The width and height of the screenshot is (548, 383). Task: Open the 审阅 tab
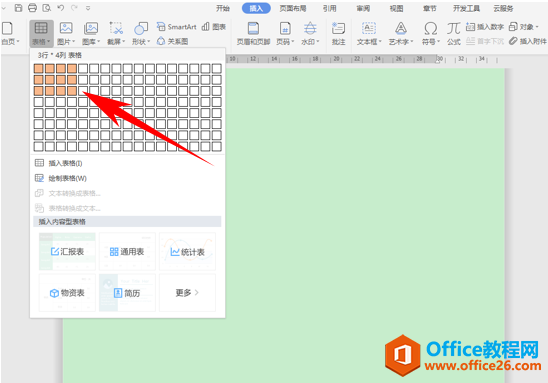tap(363, 8)
